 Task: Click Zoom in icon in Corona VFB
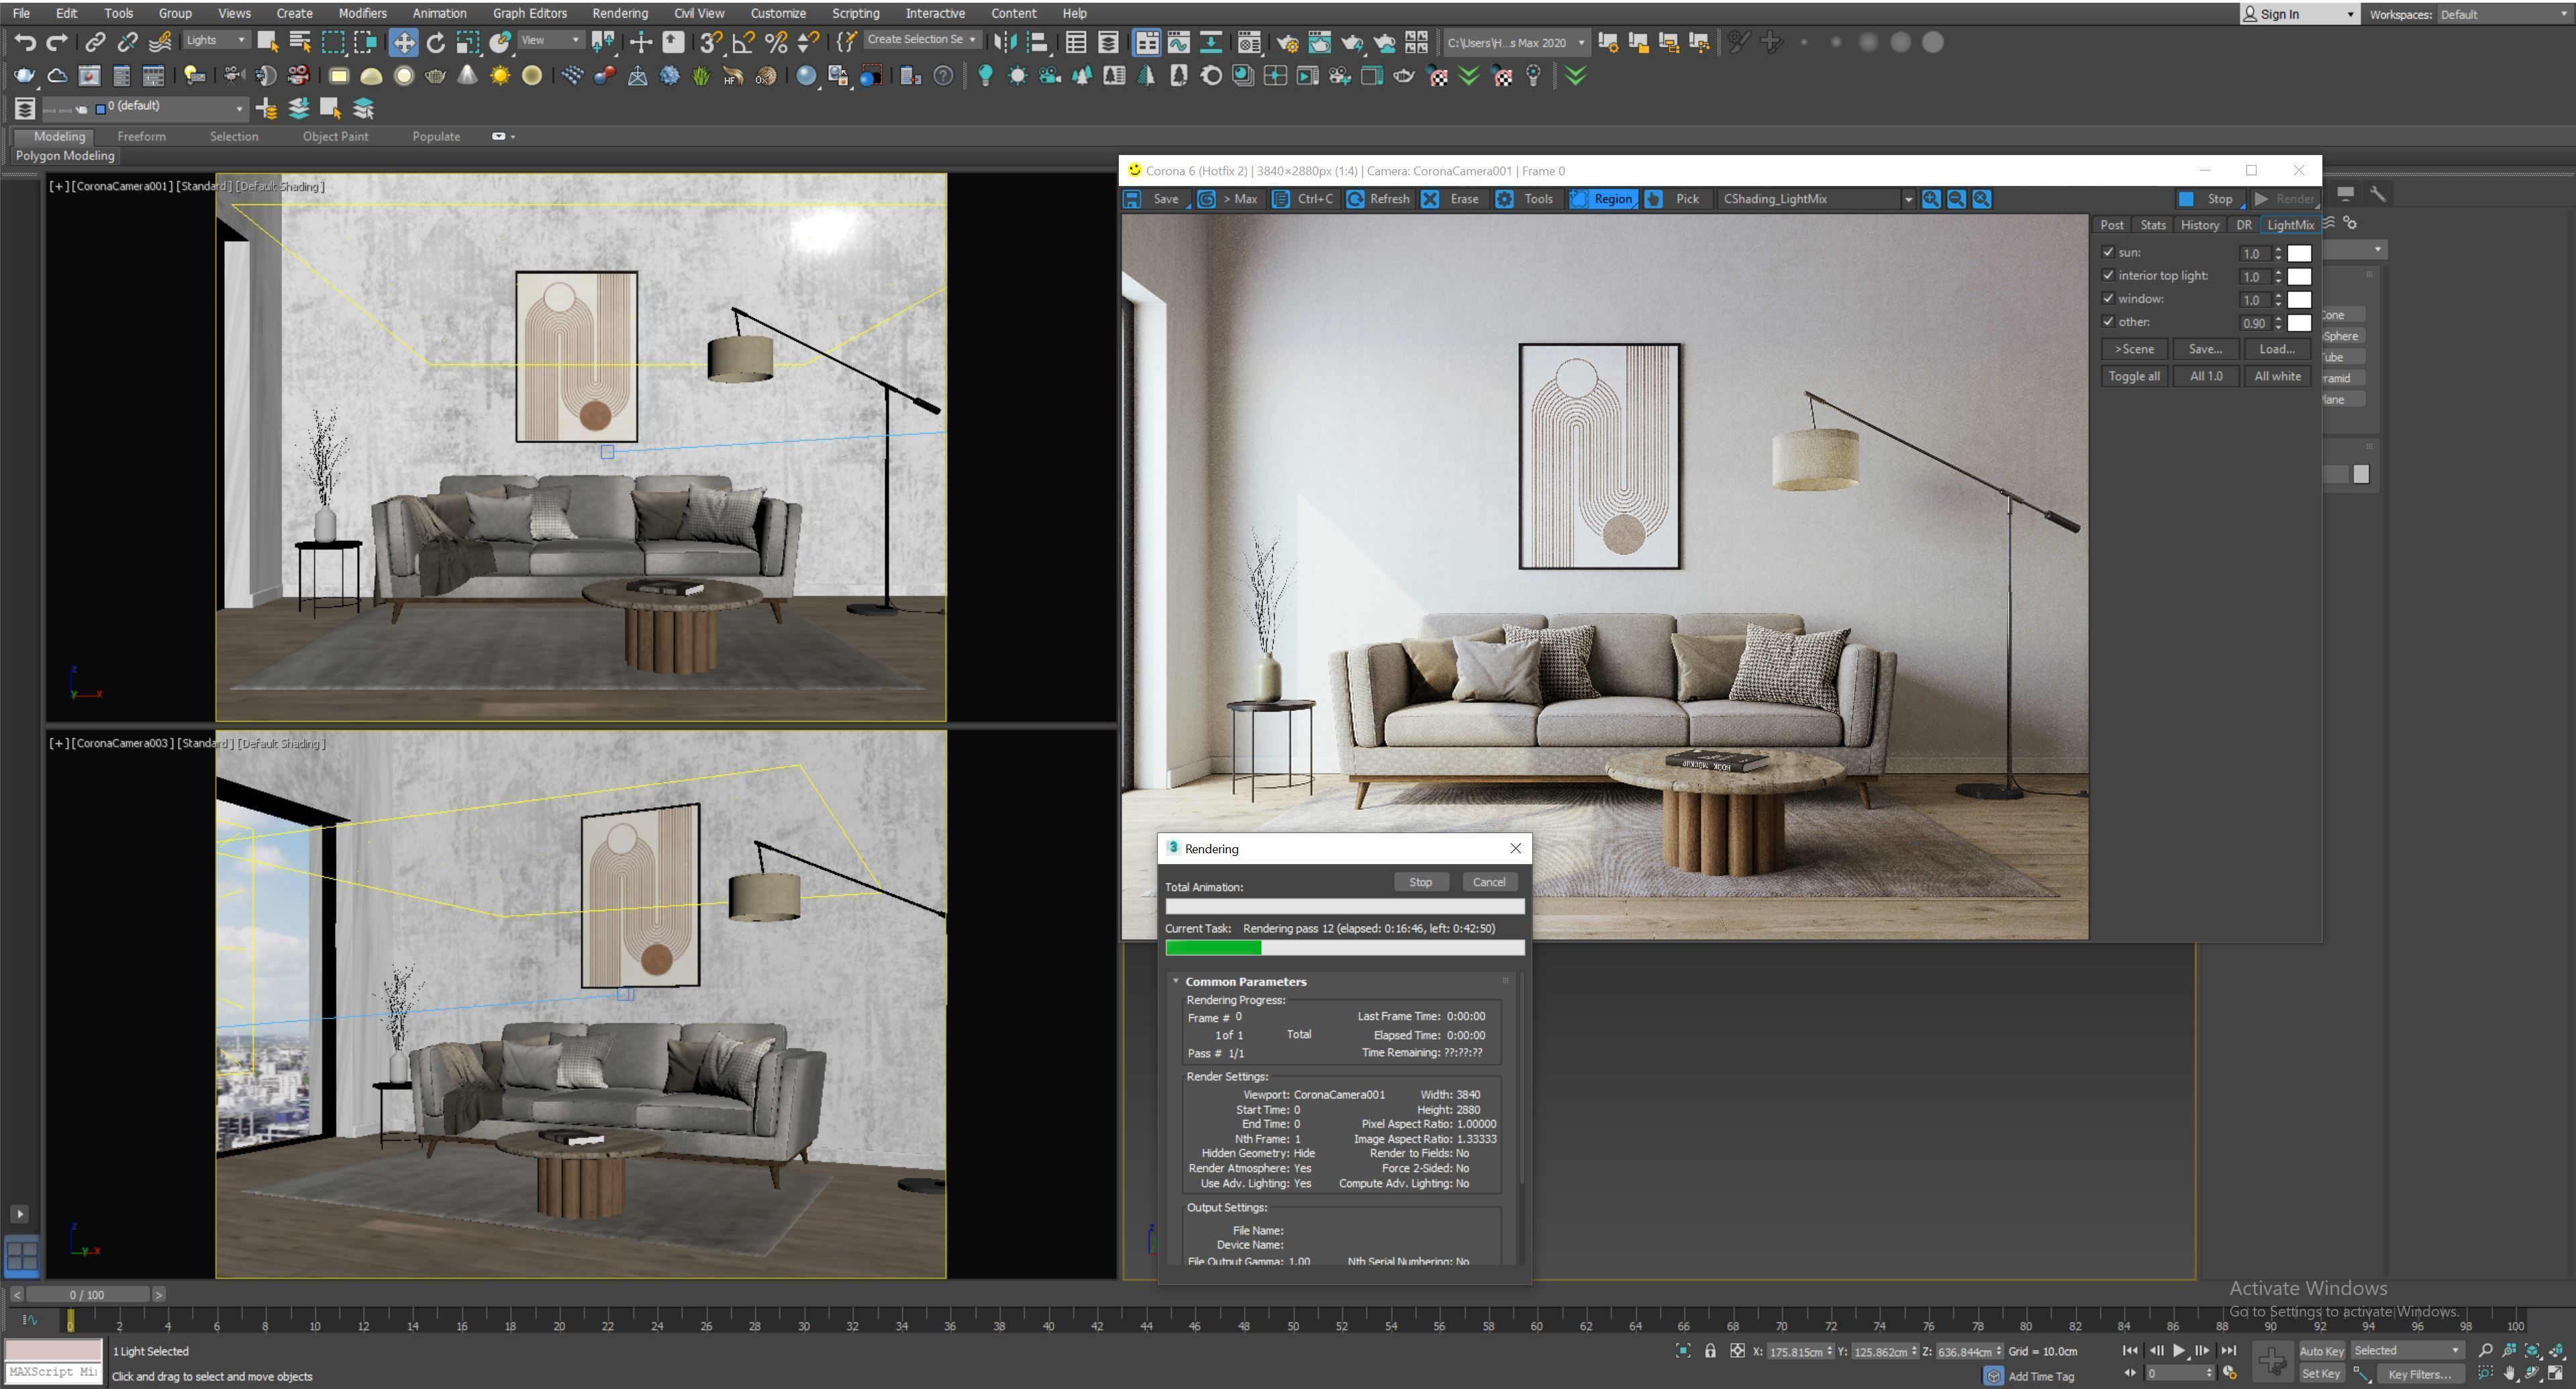1931,199
